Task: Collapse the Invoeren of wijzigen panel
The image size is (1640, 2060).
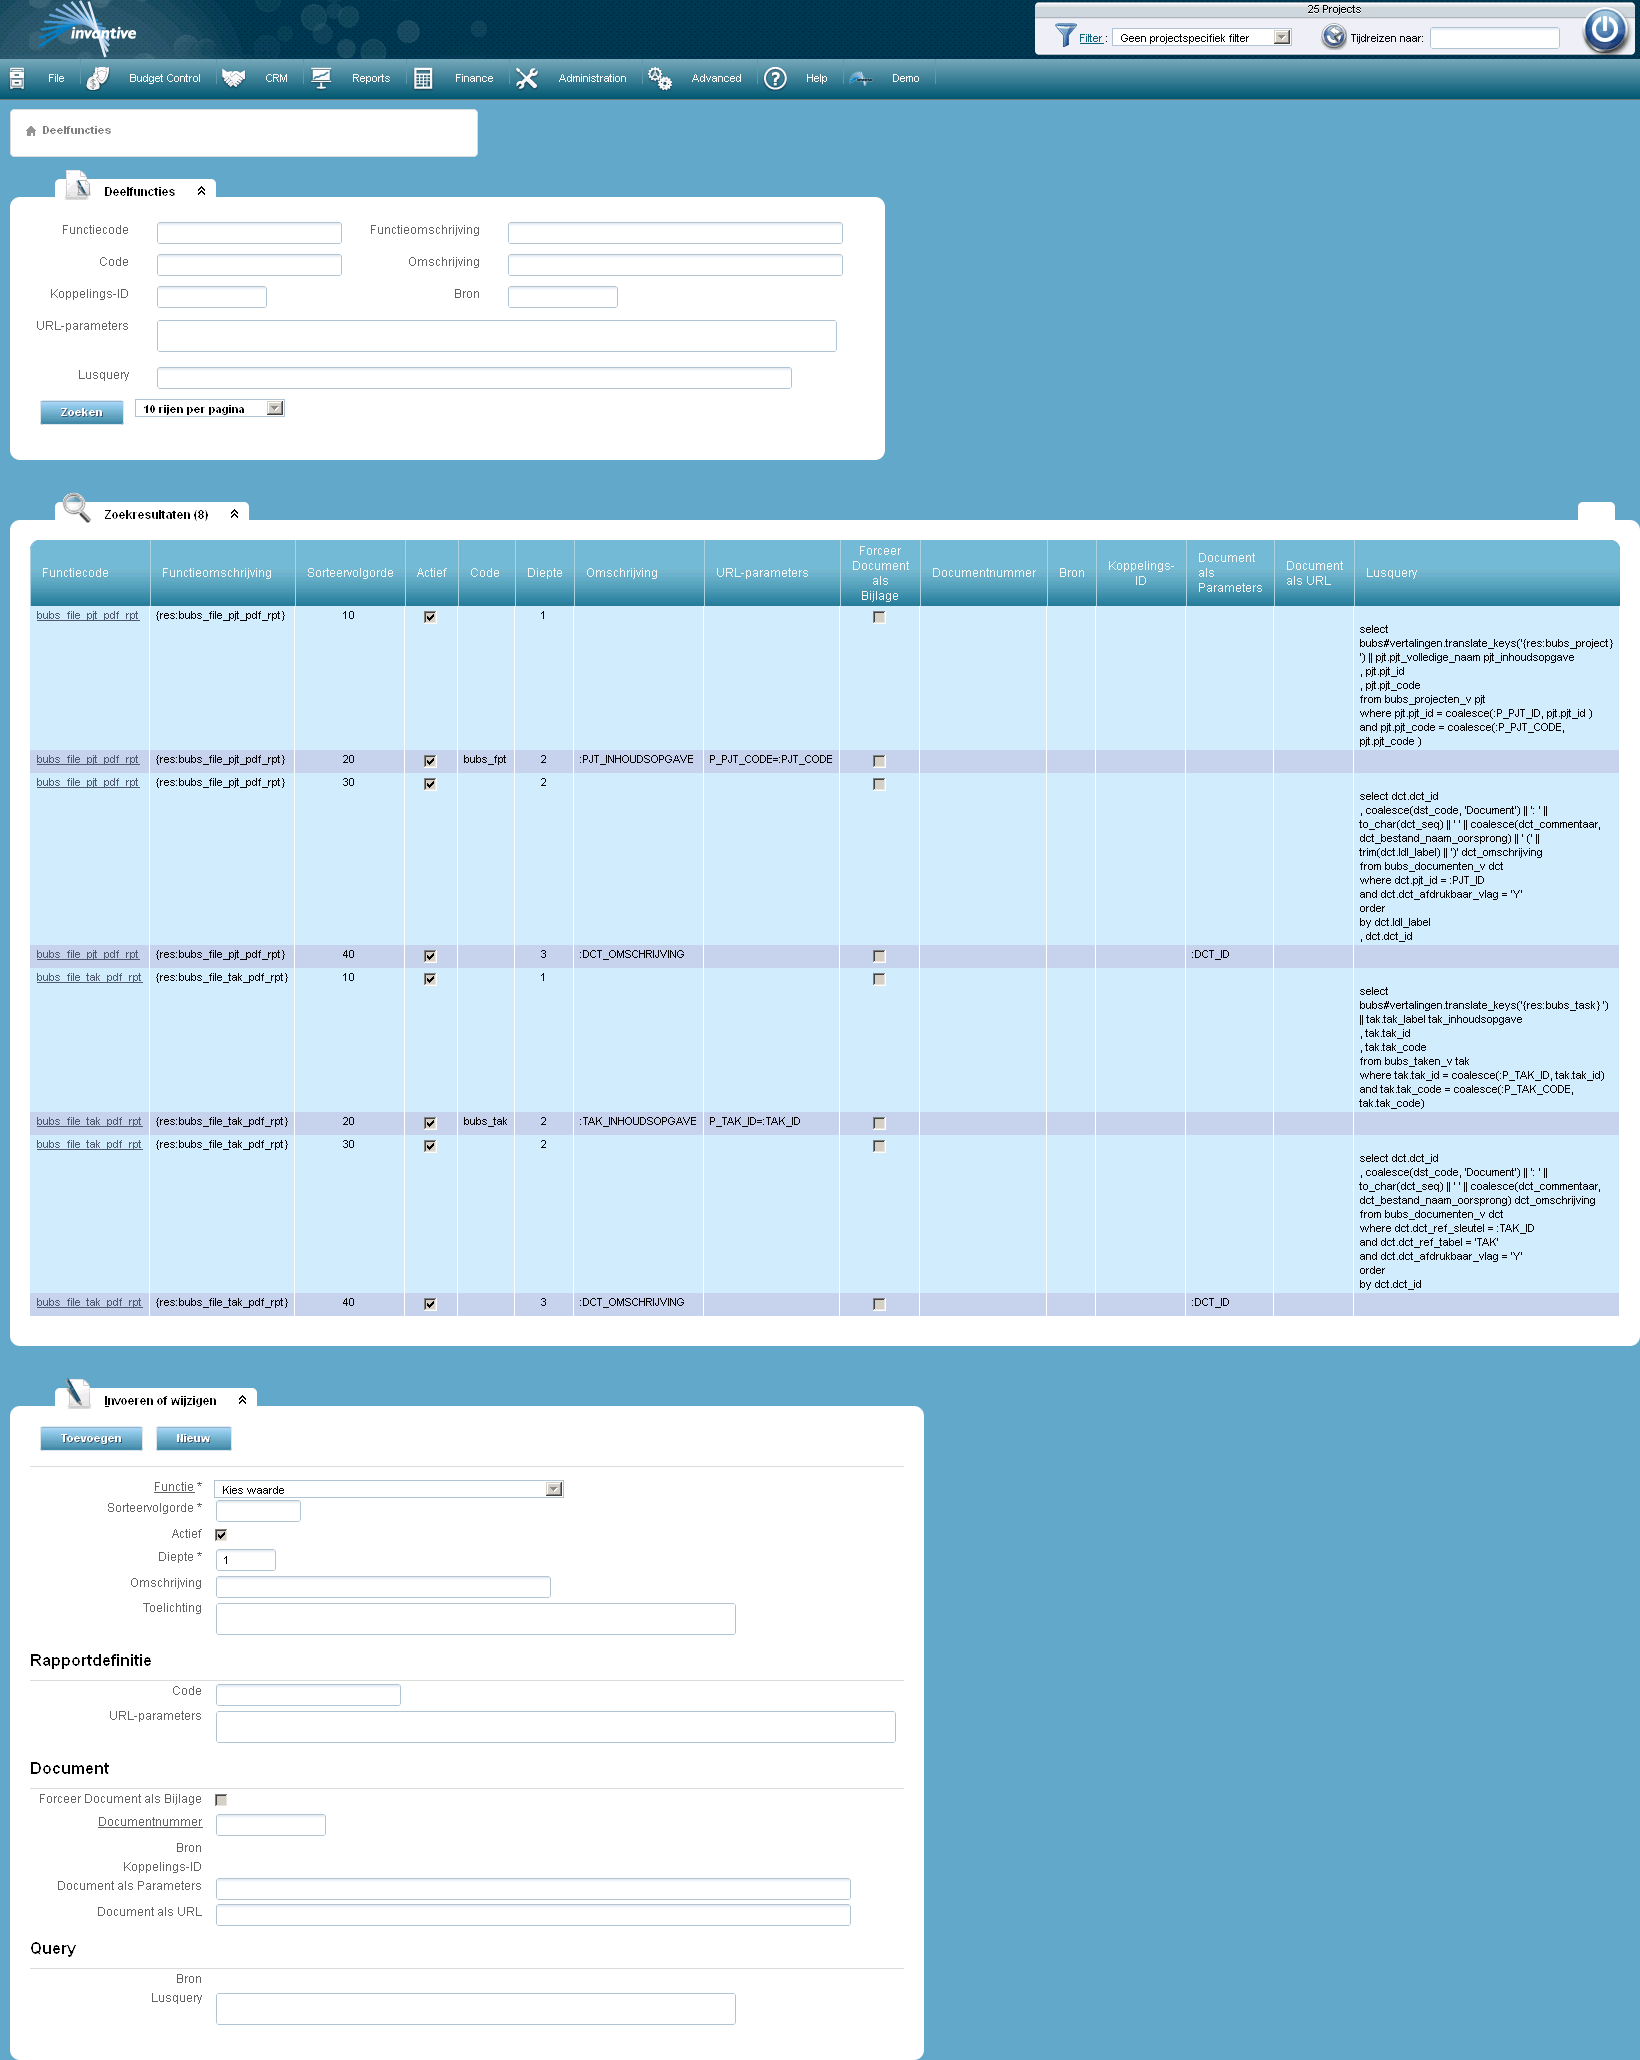Action: pos(242,1400)
